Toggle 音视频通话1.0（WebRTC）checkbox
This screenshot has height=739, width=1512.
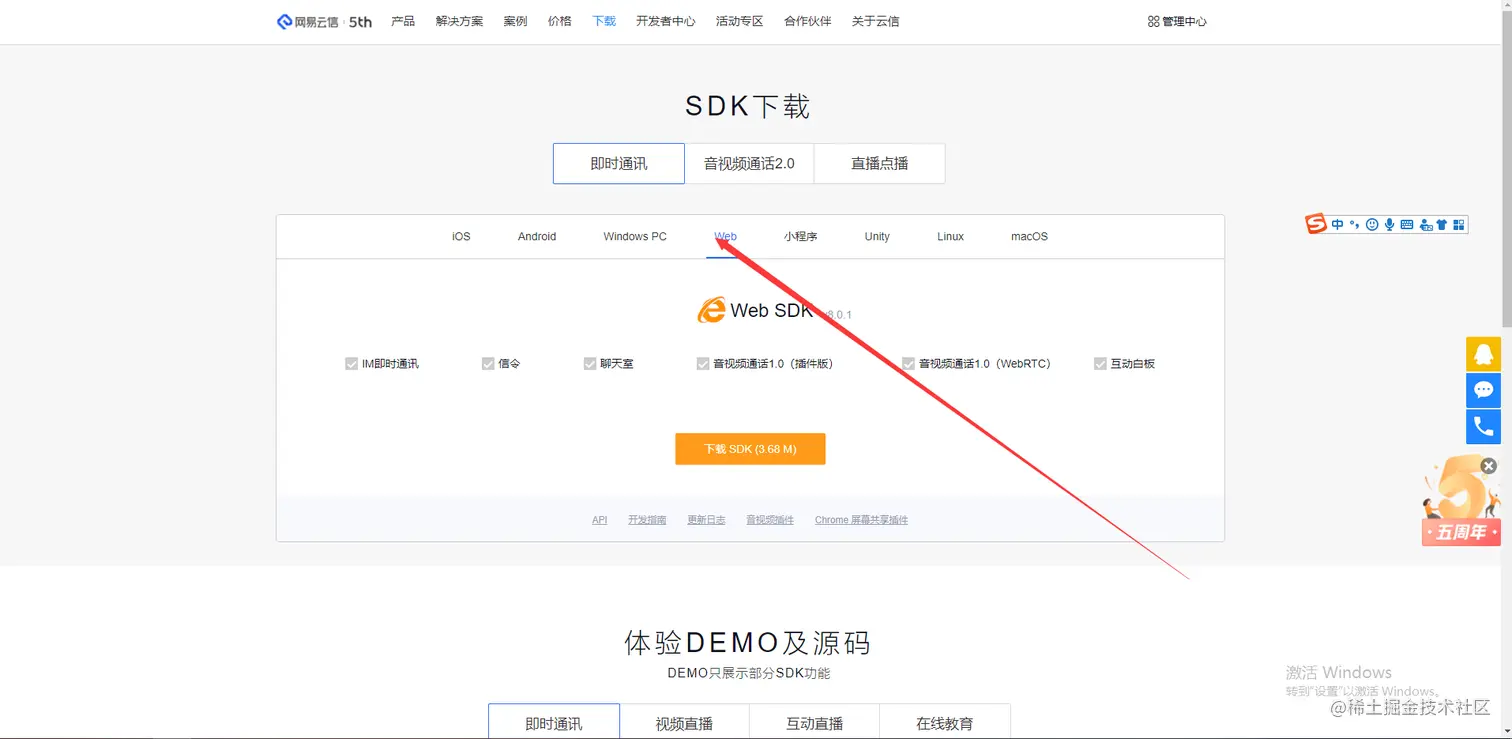coord(908,364)
